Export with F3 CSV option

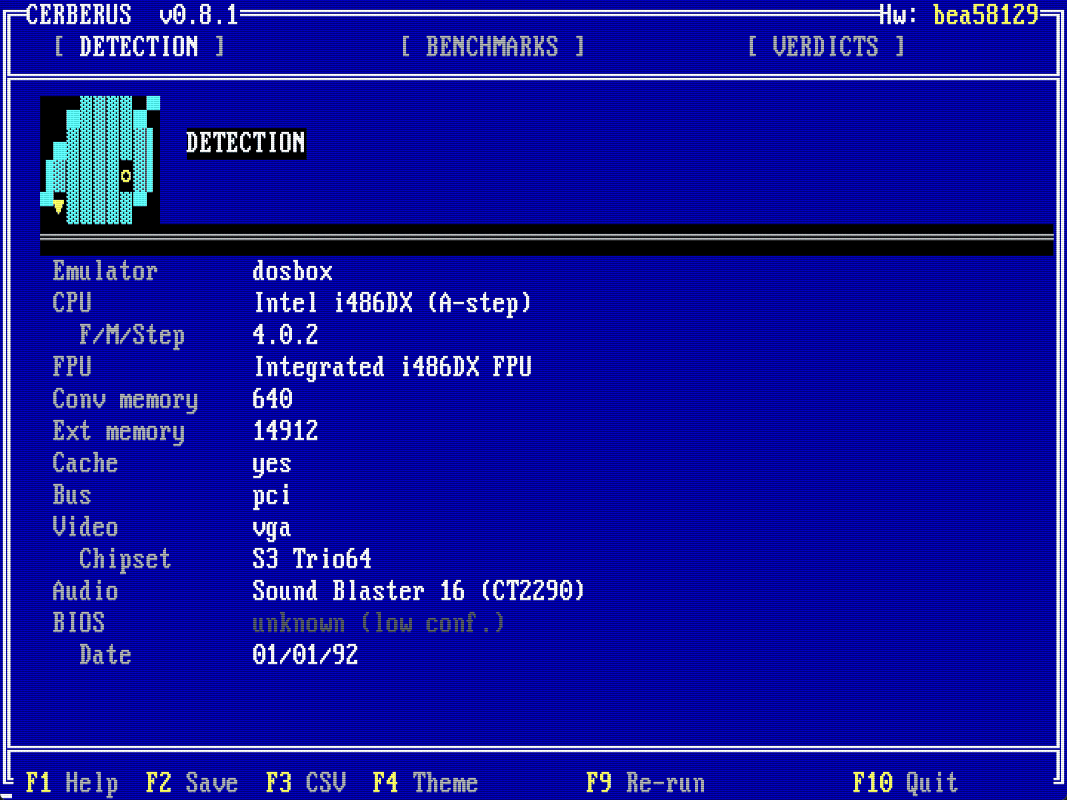[x=306, y=783]
